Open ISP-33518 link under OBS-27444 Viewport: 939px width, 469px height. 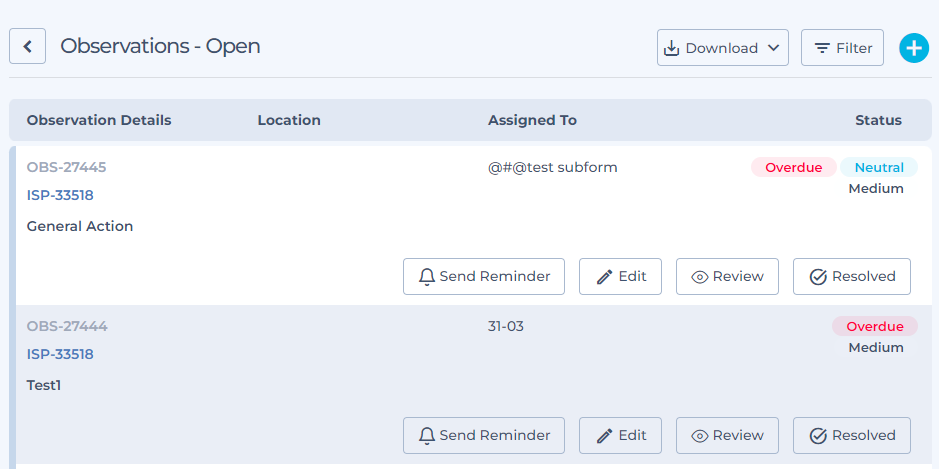point(60,354)
